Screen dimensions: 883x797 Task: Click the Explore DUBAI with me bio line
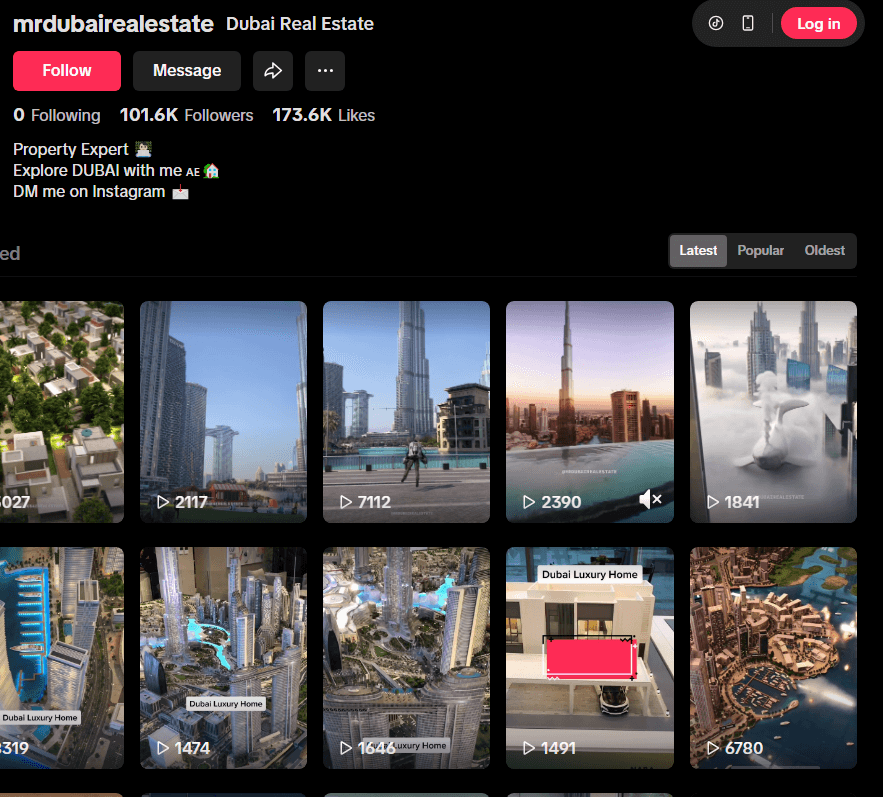[x=116, y=171]
